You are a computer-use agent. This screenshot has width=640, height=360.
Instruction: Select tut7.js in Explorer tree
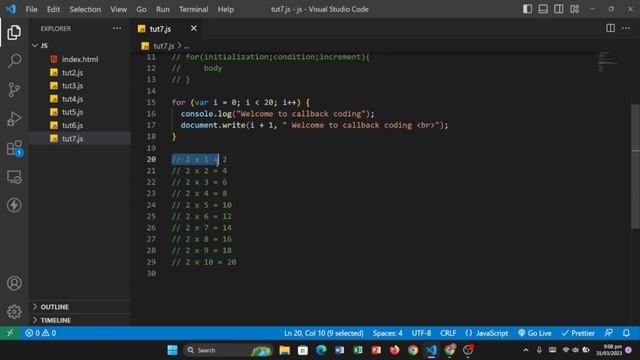point(80,138)
